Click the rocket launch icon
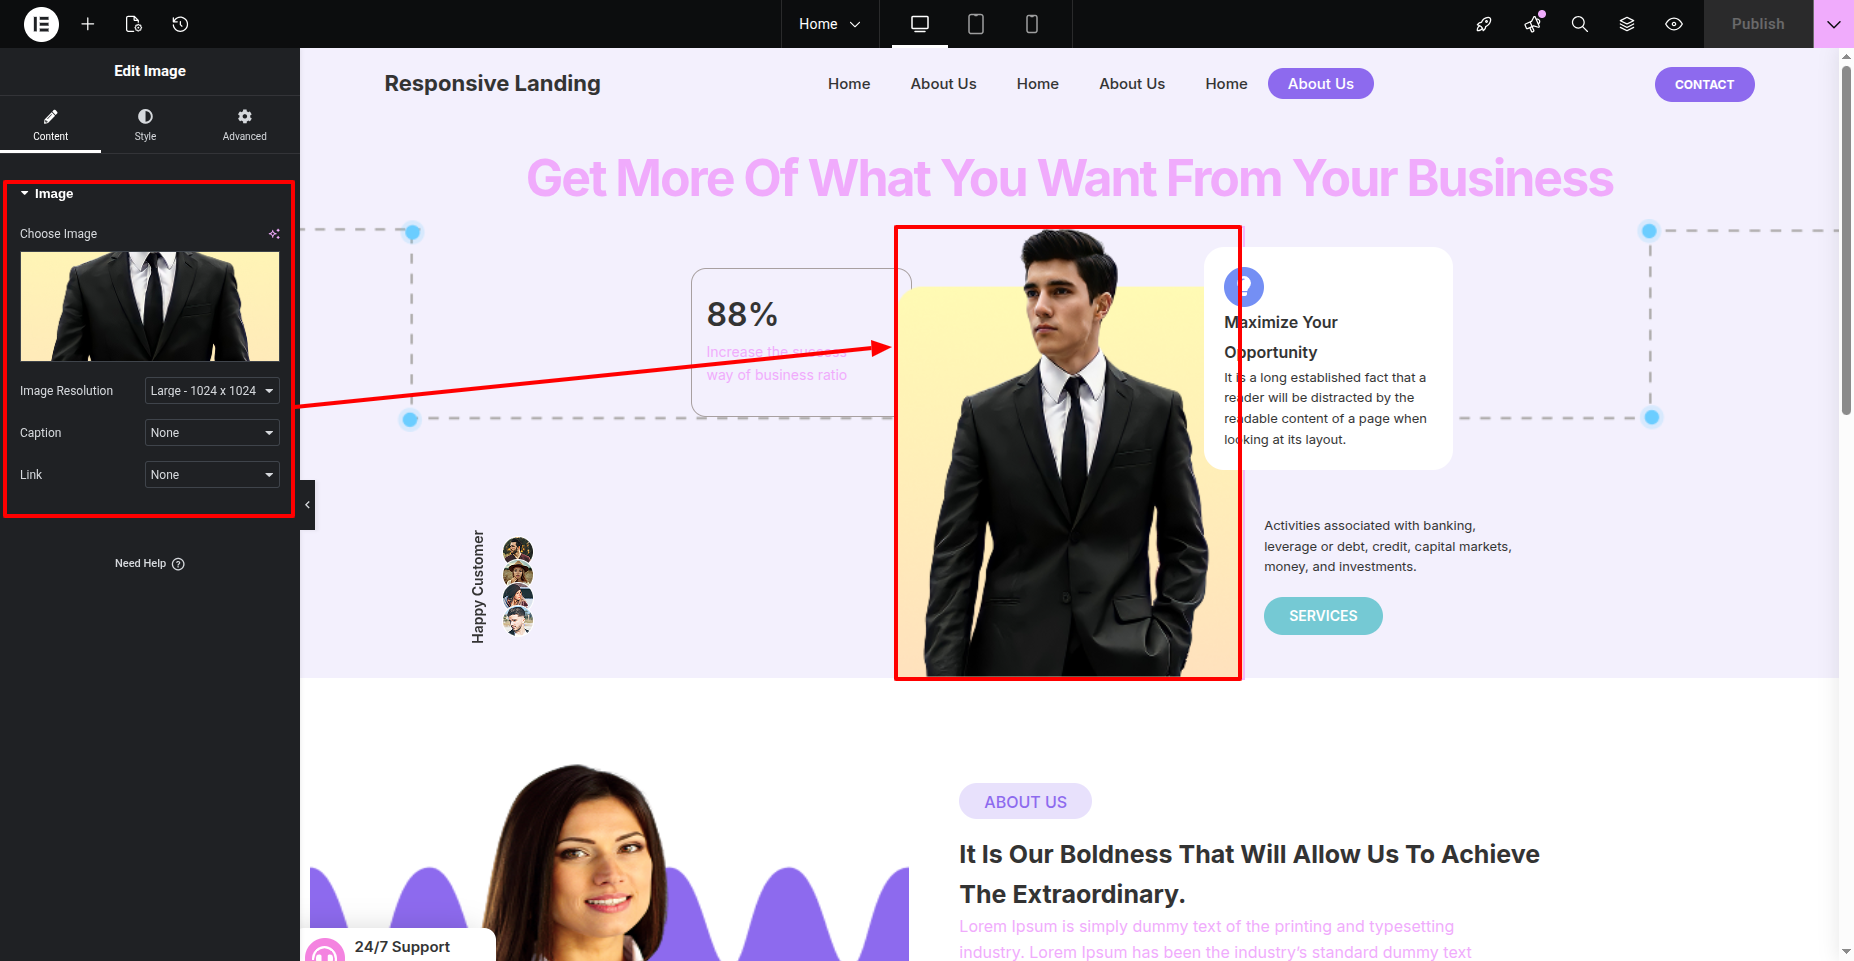Viewport: 1854px width, 961px height. [1484, 24]
